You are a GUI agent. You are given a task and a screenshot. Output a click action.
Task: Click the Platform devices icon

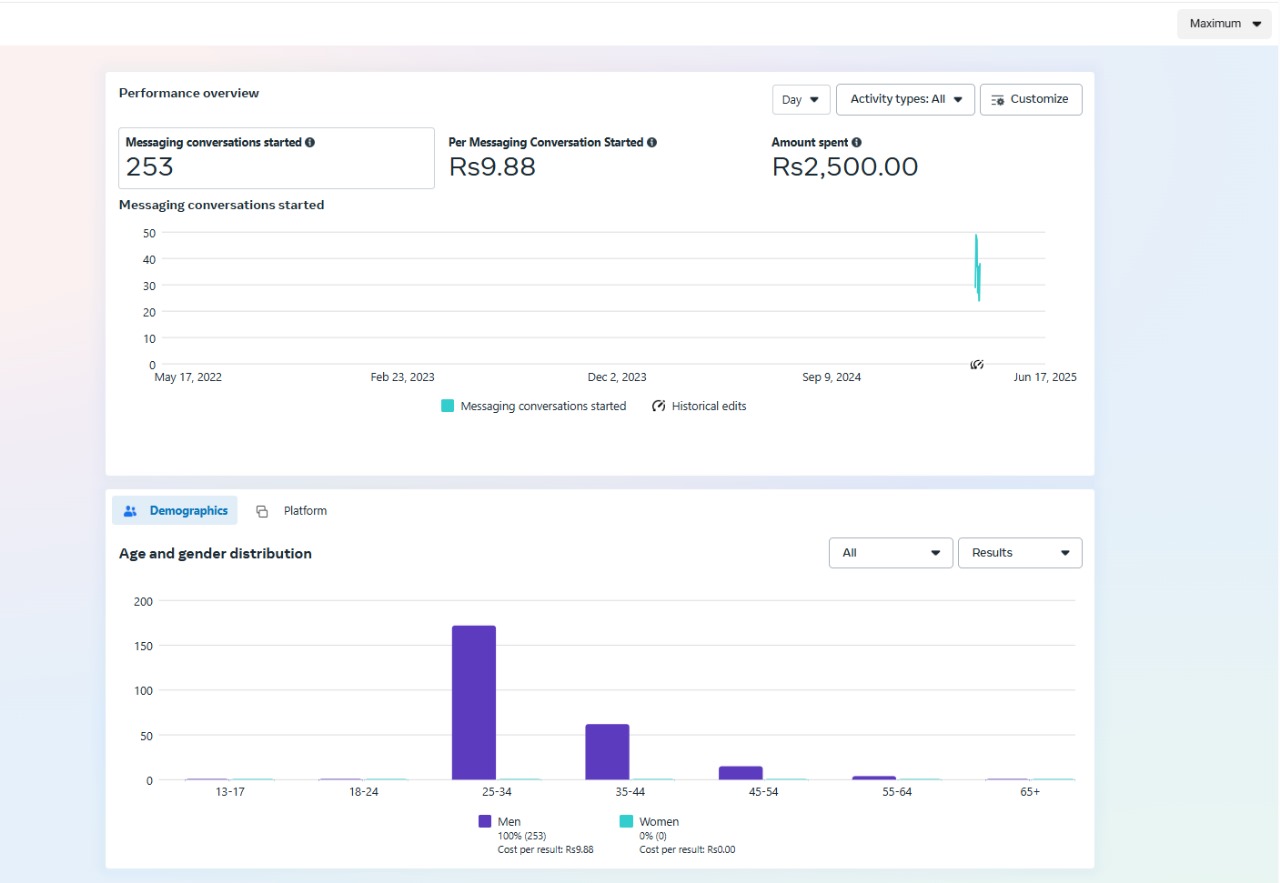pos(262,511)
